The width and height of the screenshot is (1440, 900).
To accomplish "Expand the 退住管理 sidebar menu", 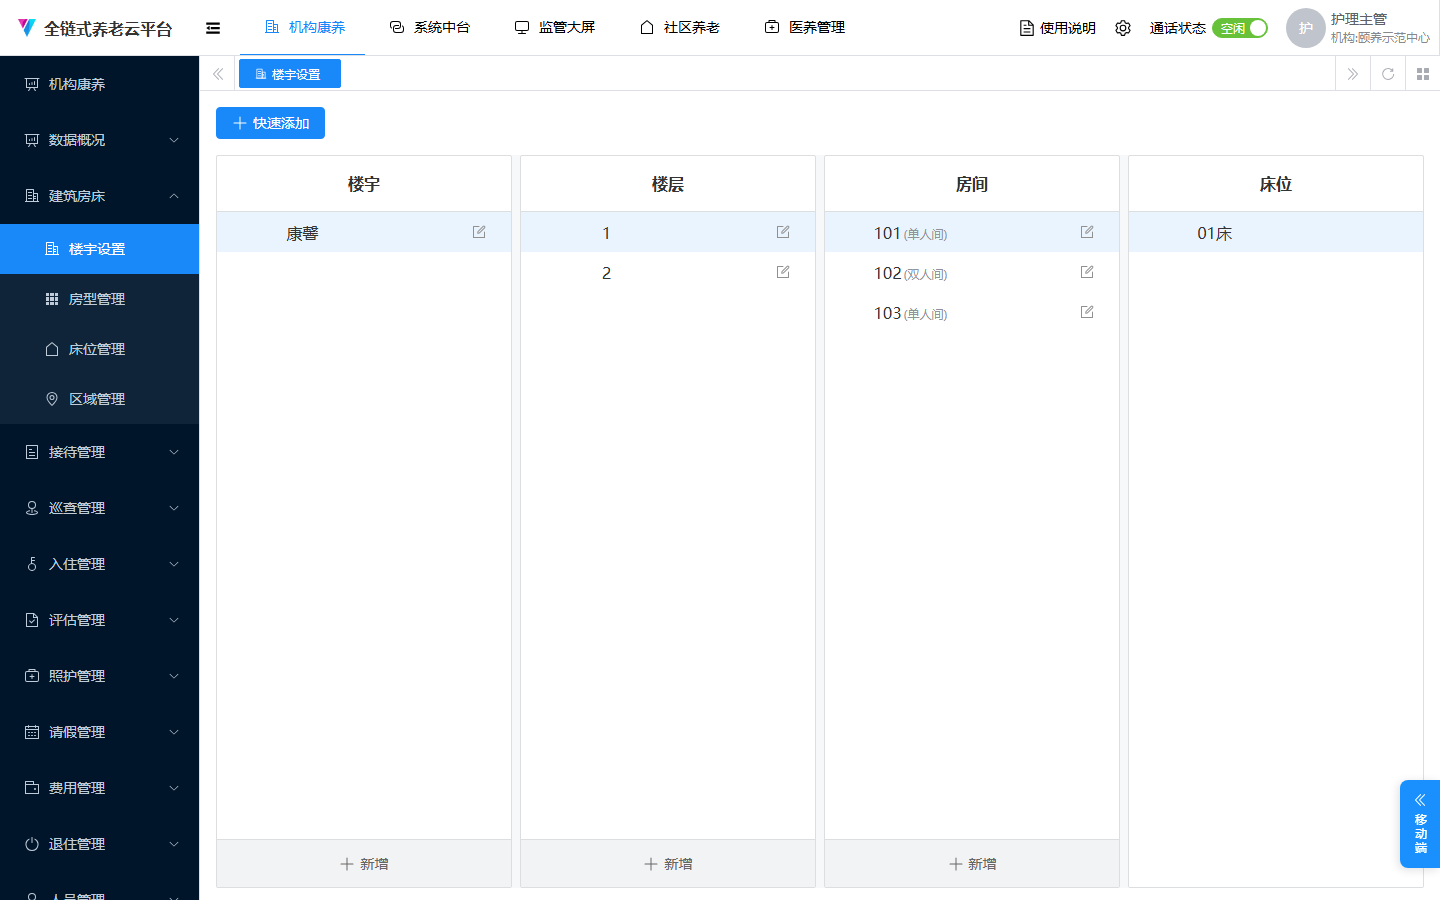I will coord(100,844).
